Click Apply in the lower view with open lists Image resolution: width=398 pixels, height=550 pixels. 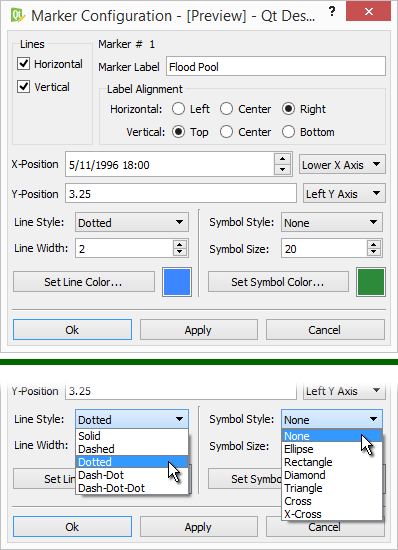[199, 527]
